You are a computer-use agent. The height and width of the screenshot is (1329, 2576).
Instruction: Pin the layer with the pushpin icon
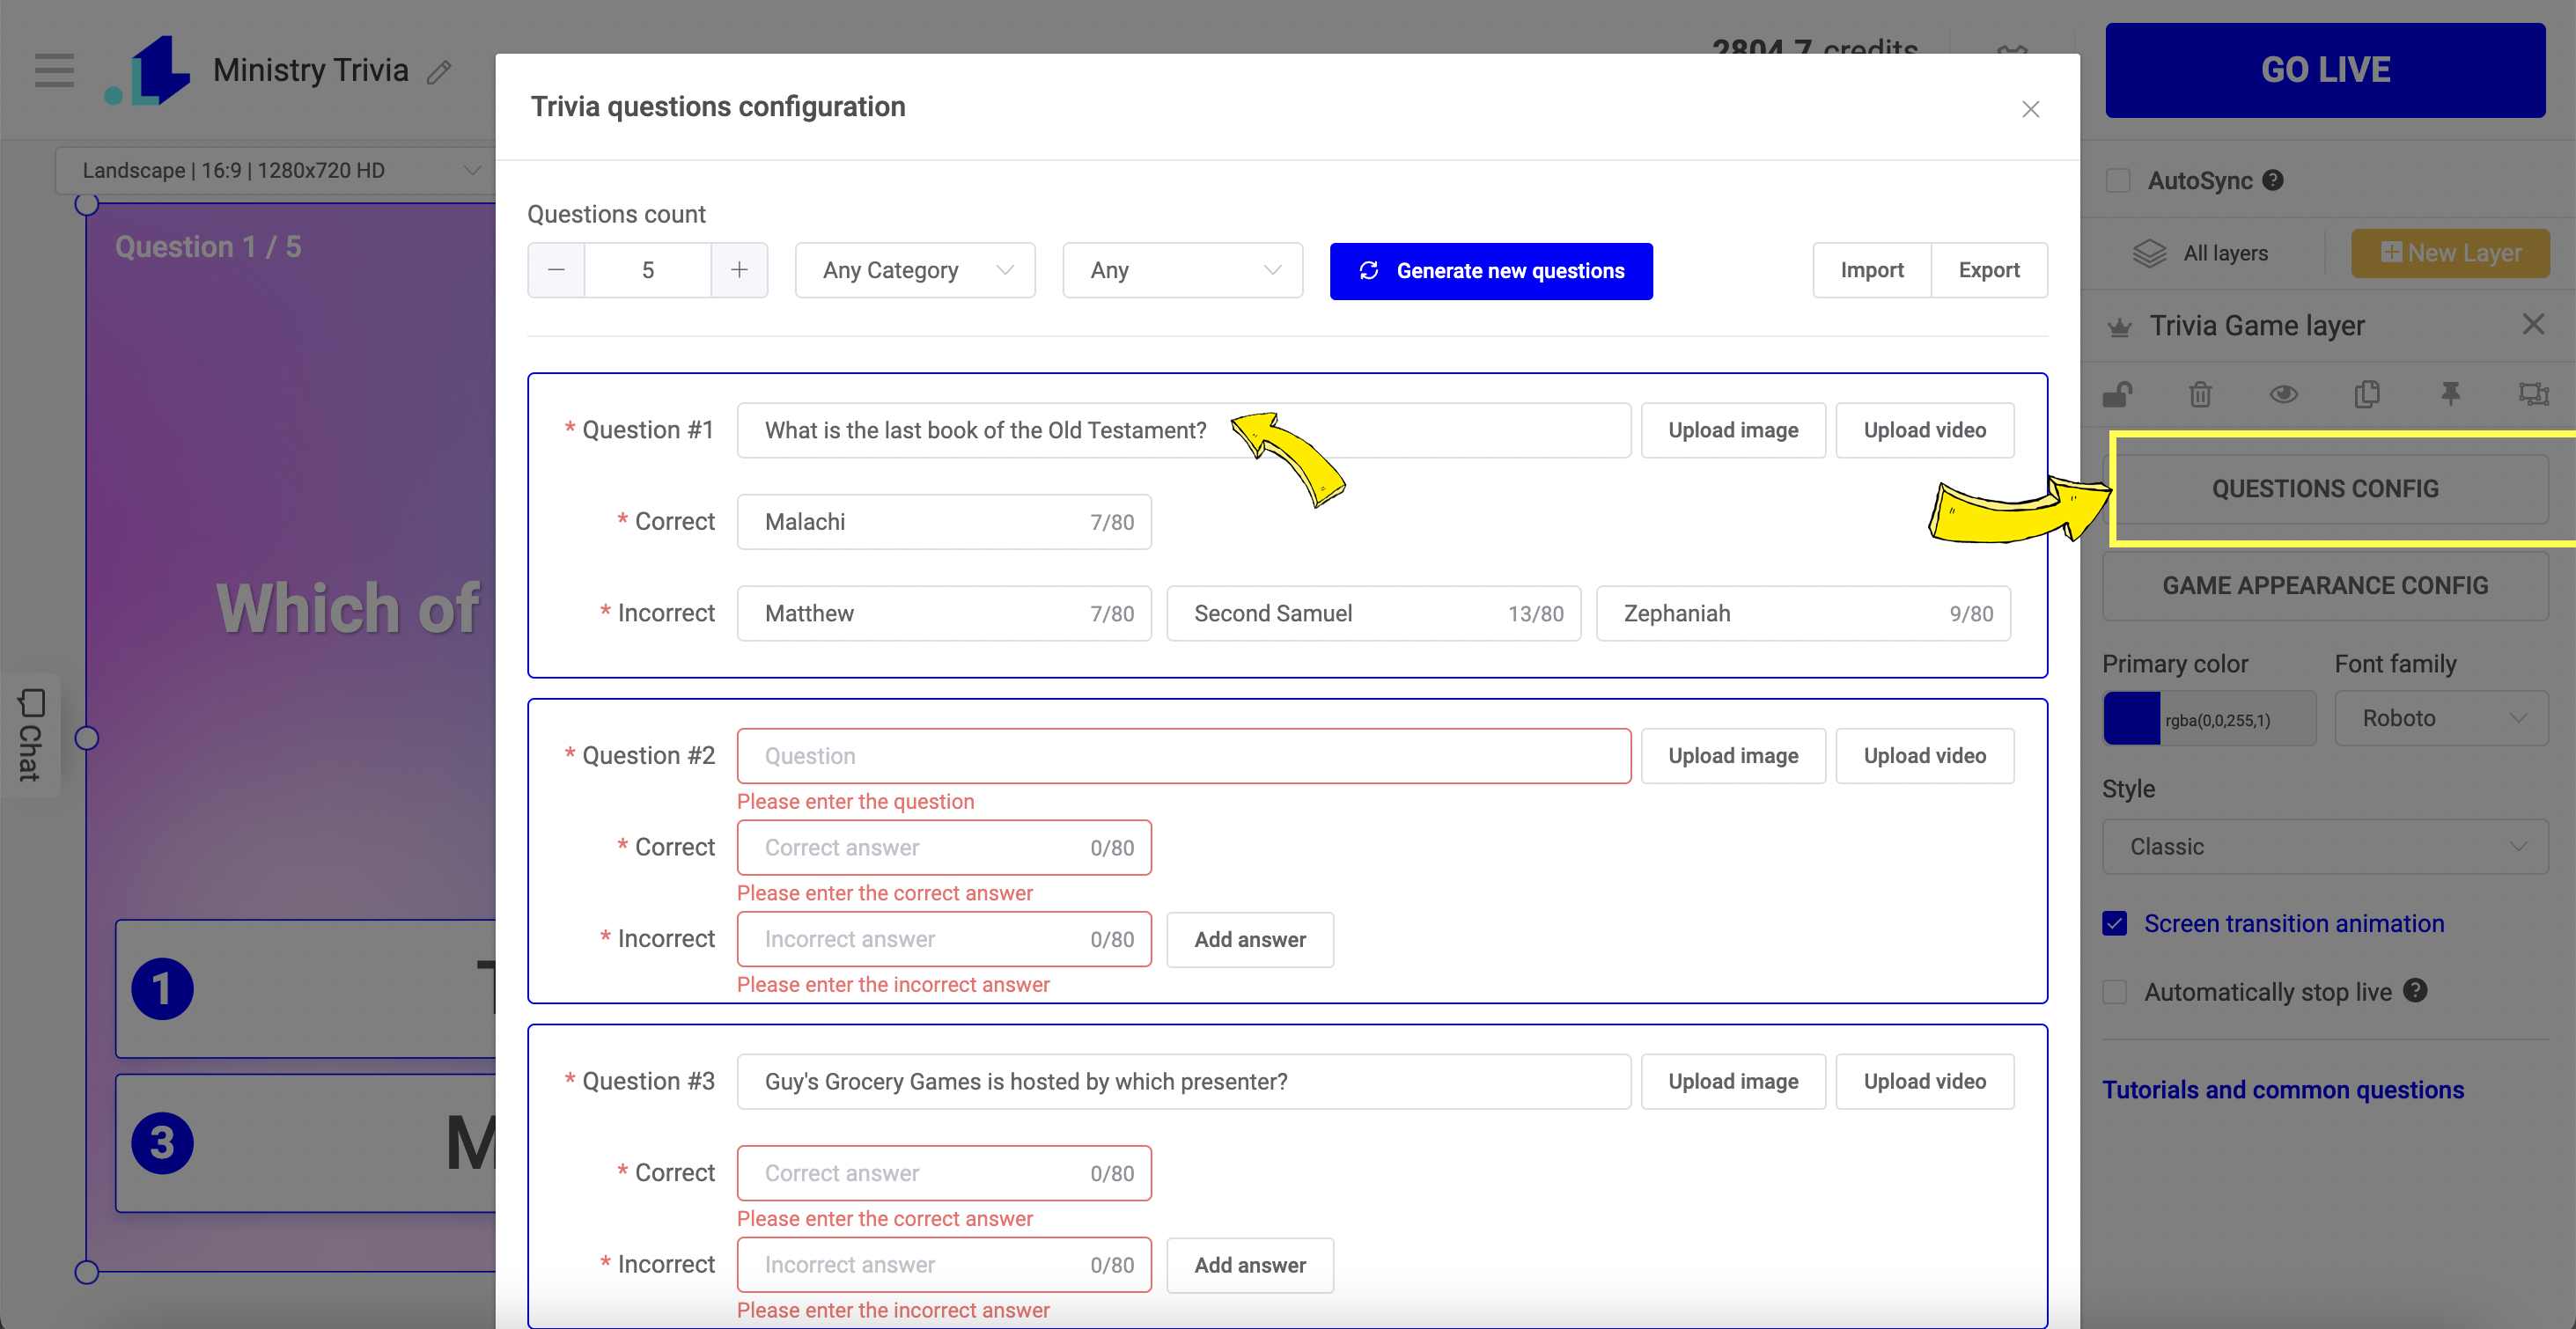point(2450,394)
